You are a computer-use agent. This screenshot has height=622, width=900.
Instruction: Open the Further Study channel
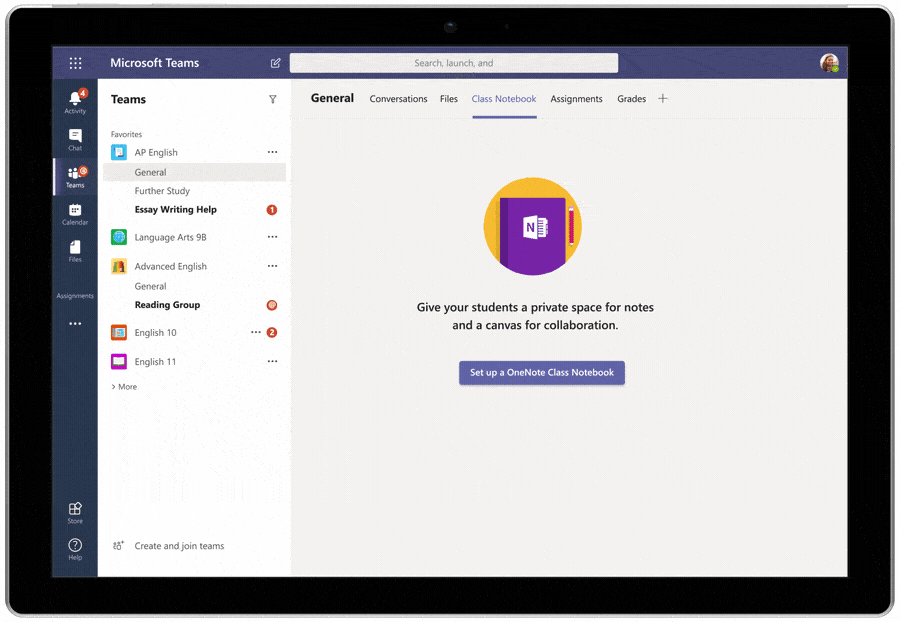click(162, 191)
